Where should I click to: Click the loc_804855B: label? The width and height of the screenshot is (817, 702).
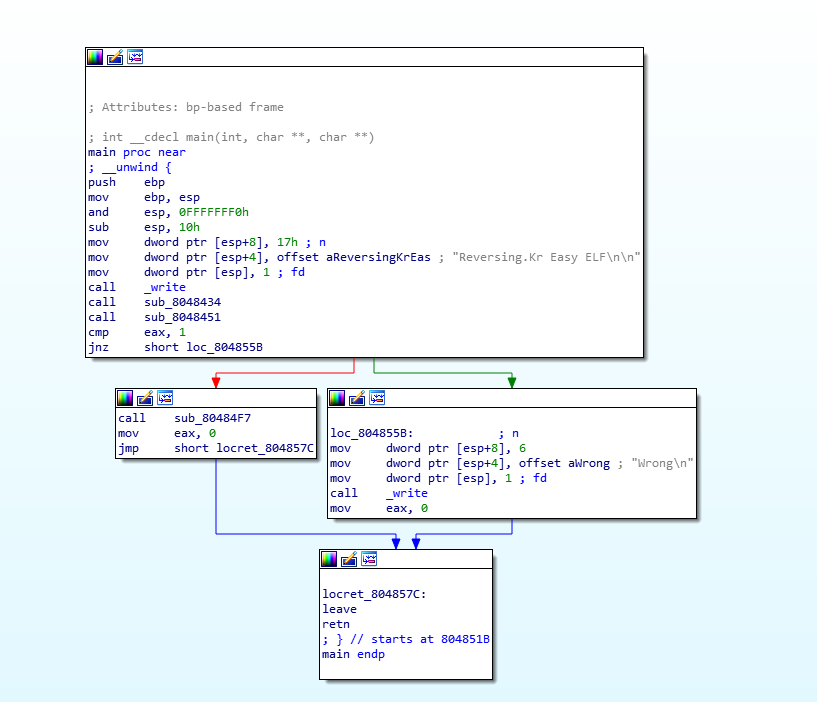pyautogui.click(x=372, y=433)
